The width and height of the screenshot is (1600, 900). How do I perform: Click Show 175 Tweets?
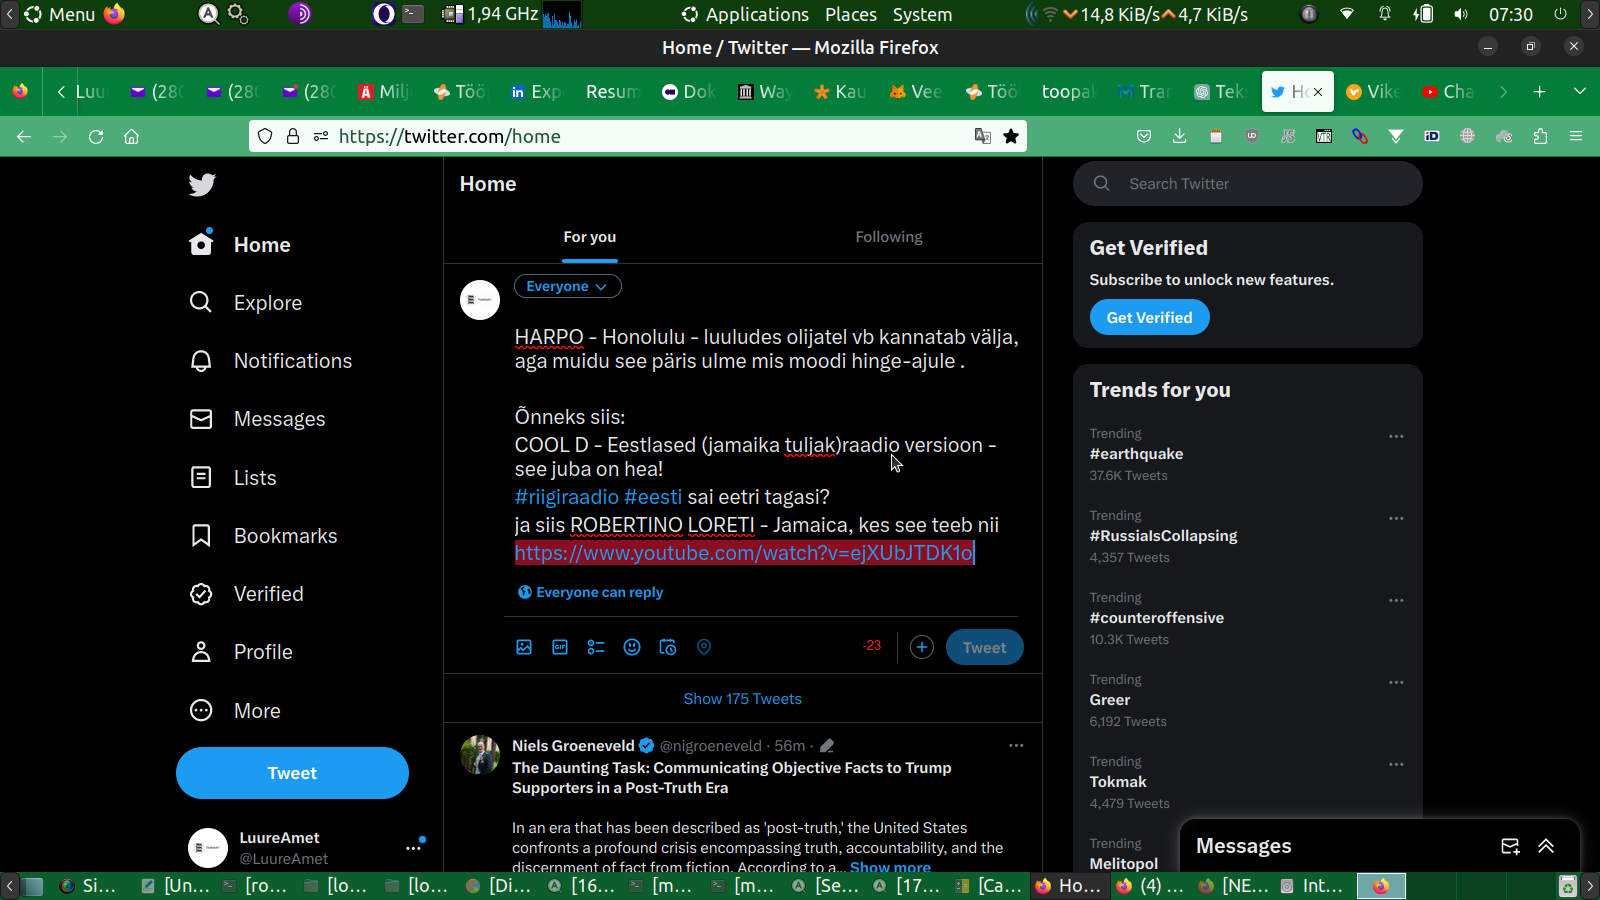point(743,699)
